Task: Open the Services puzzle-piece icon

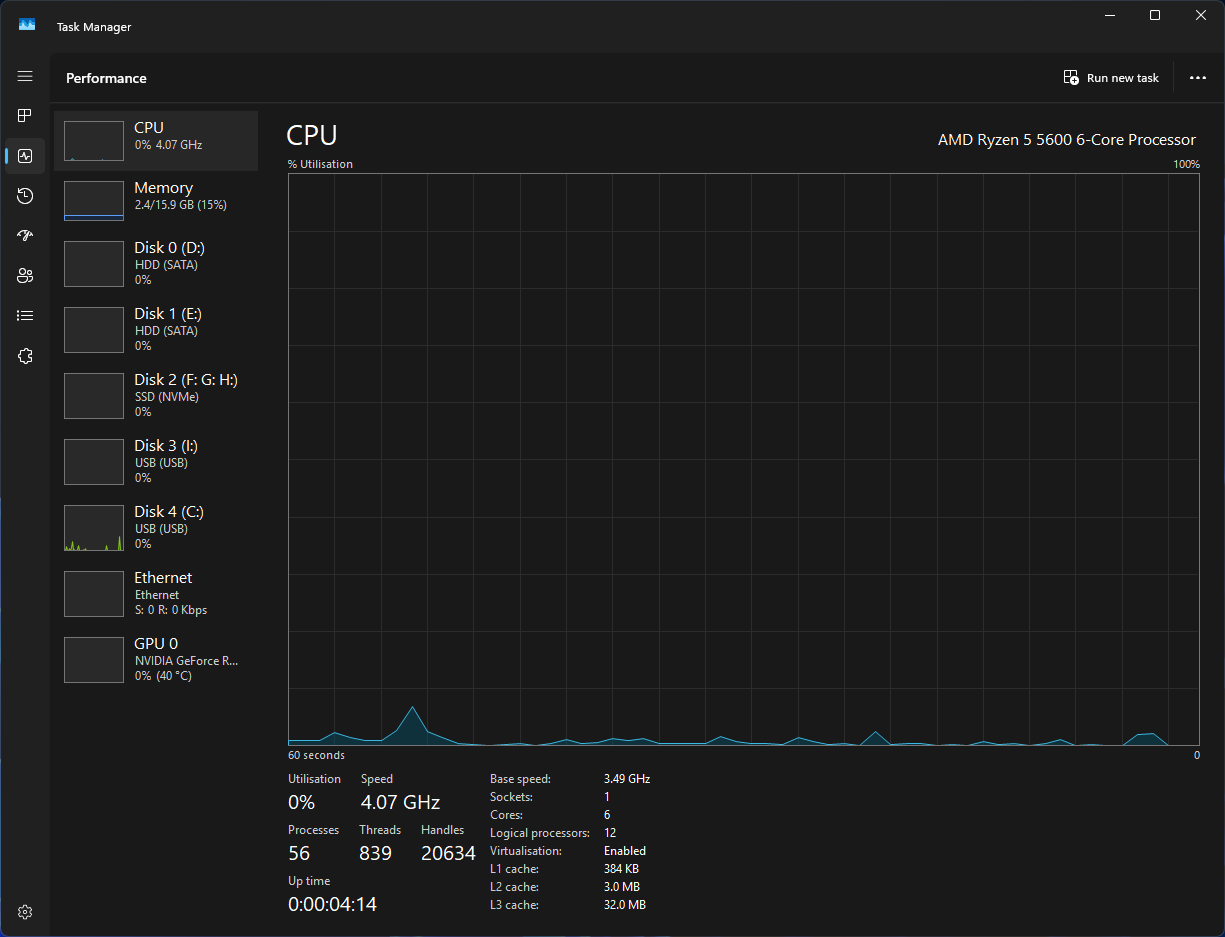Action: (x=24, y=355)
